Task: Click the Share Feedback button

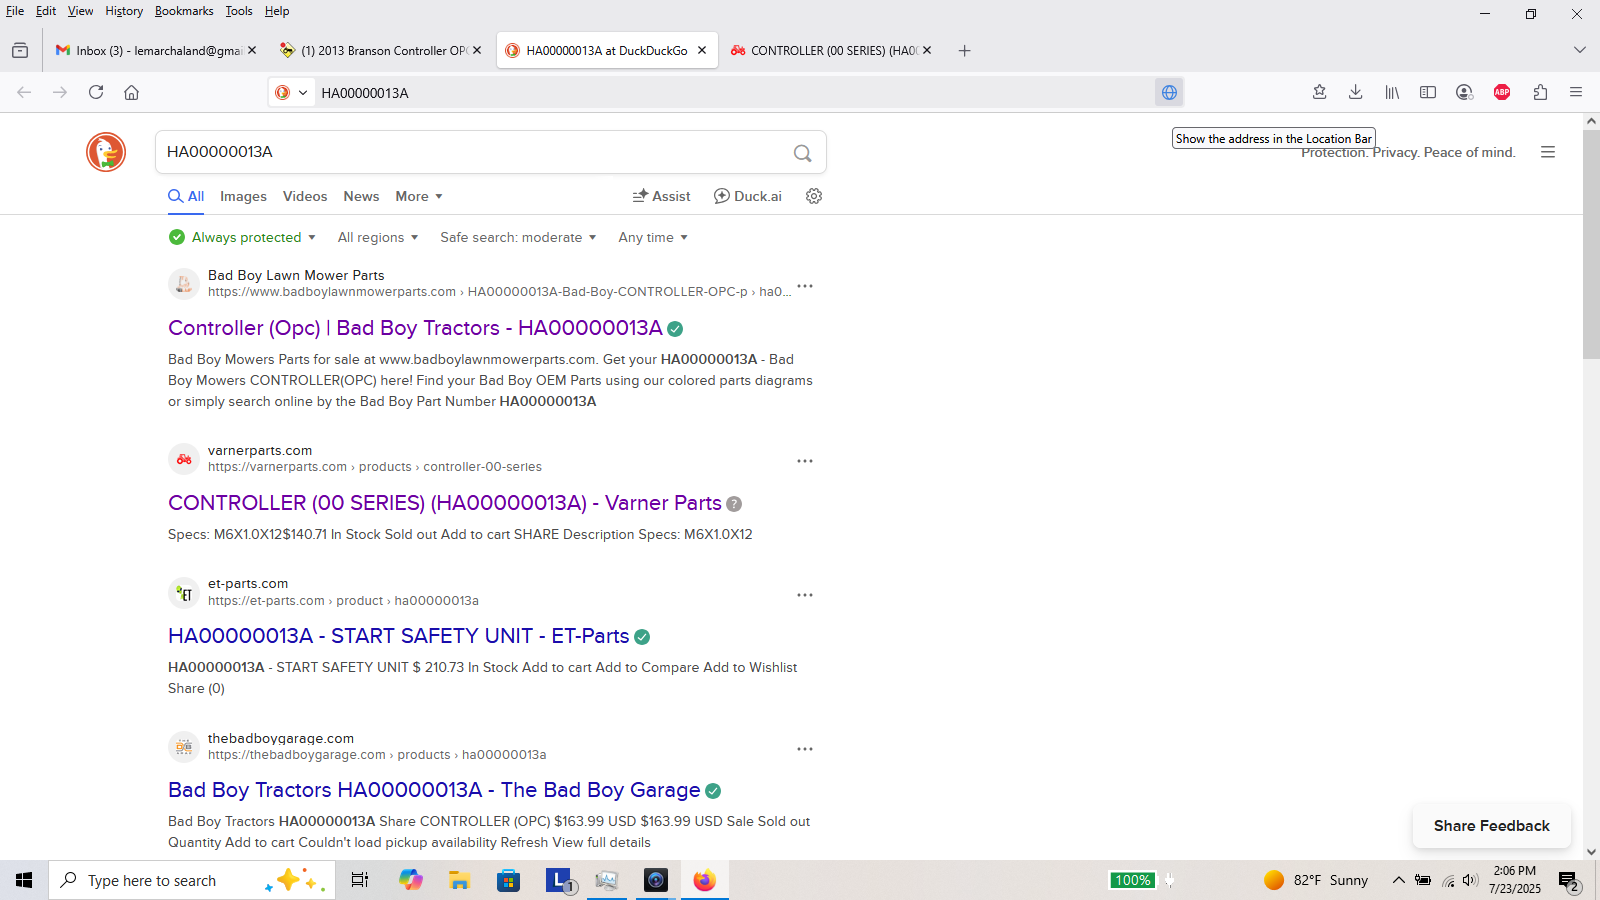Action: [x=1491, y=826]
